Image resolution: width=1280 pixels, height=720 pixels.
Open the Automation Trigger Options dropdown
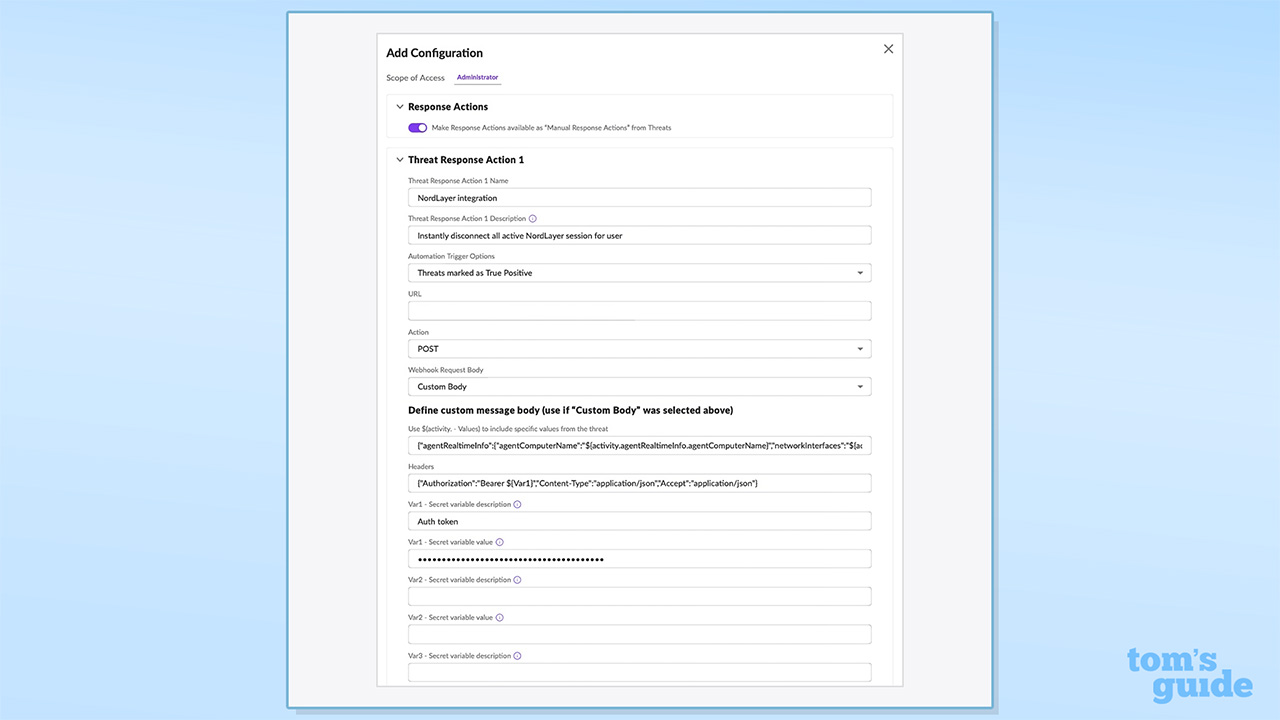point(639,273)
